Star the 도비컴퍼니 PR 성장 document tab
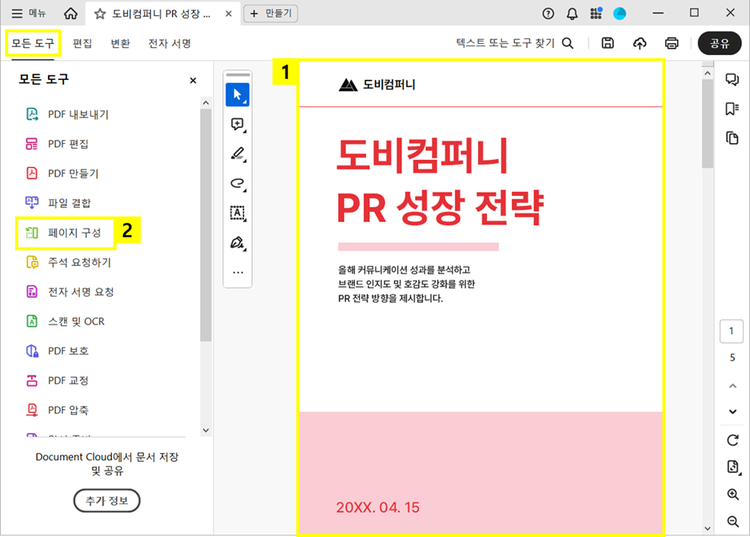The height and width of the screenshot is (537, 750). point(99,14)
